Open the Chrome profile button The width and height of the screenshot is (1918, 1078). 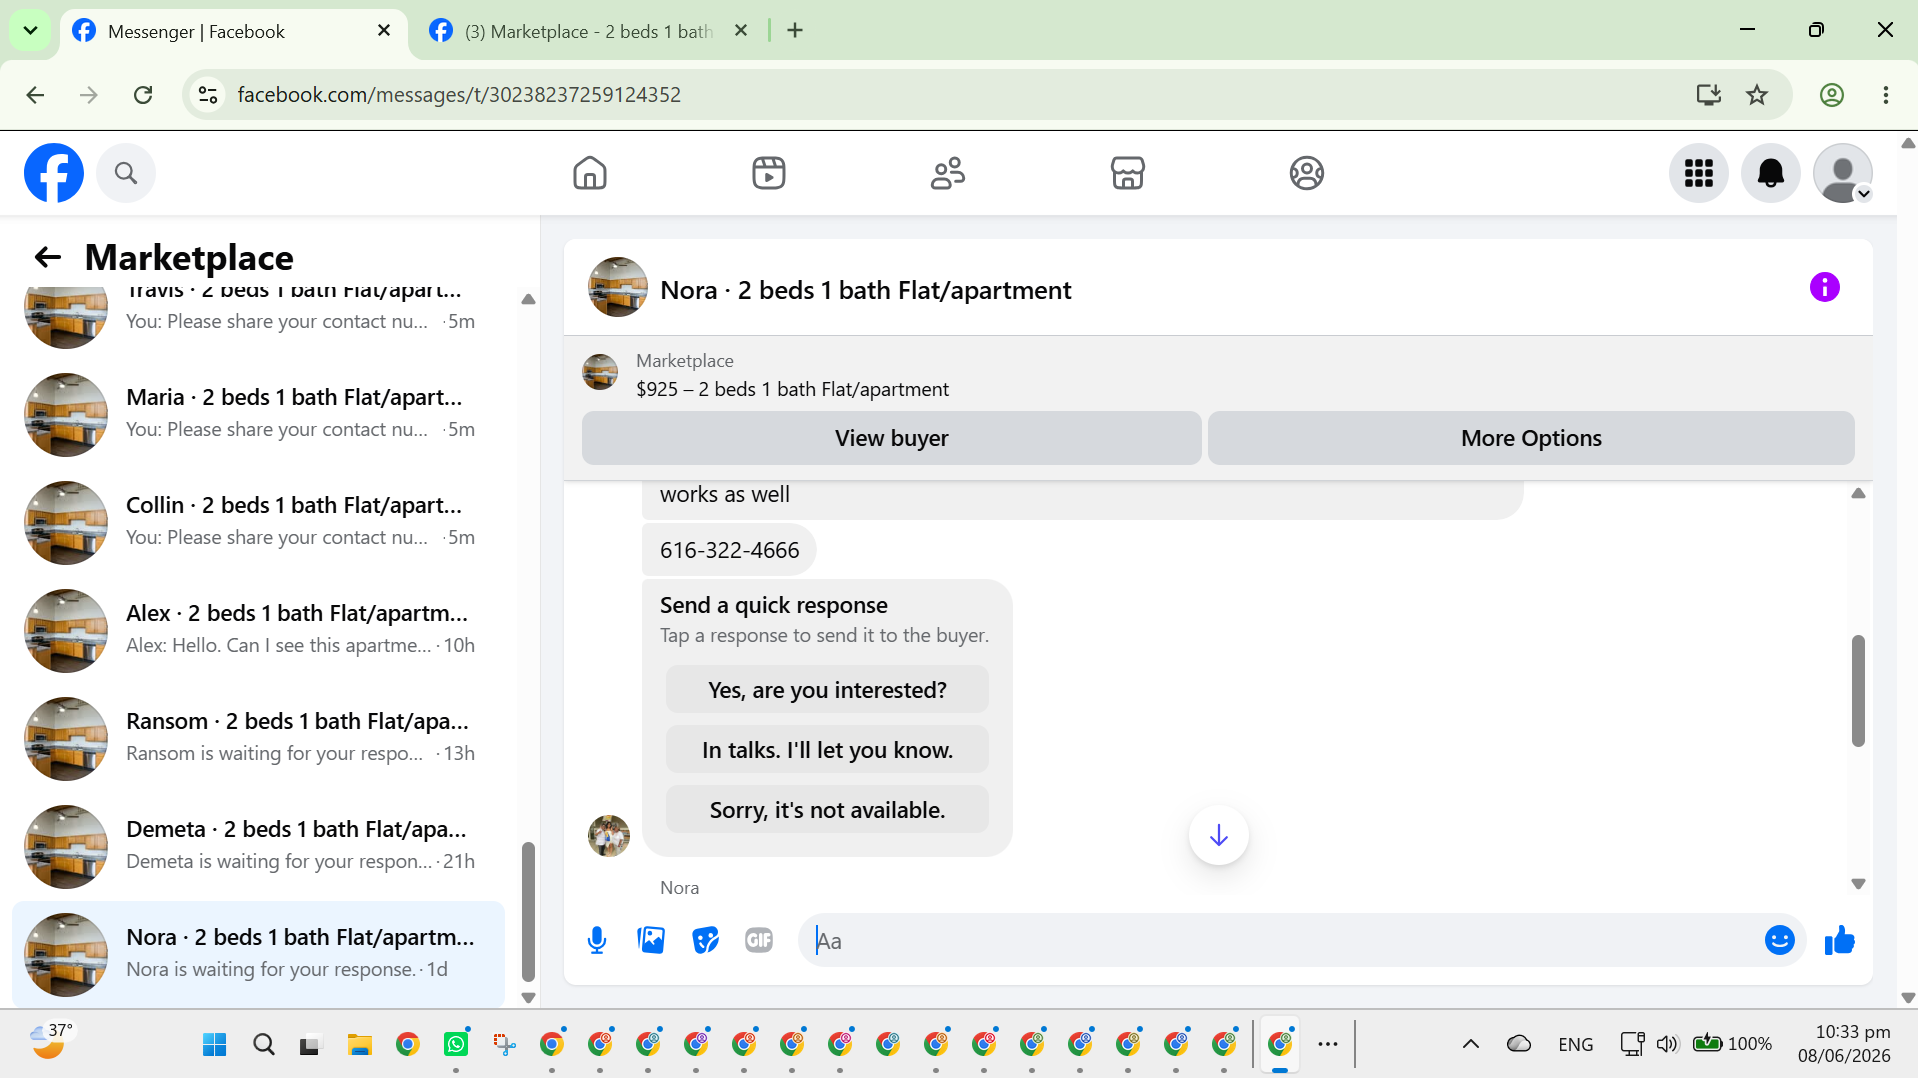tap(1832, 95)
